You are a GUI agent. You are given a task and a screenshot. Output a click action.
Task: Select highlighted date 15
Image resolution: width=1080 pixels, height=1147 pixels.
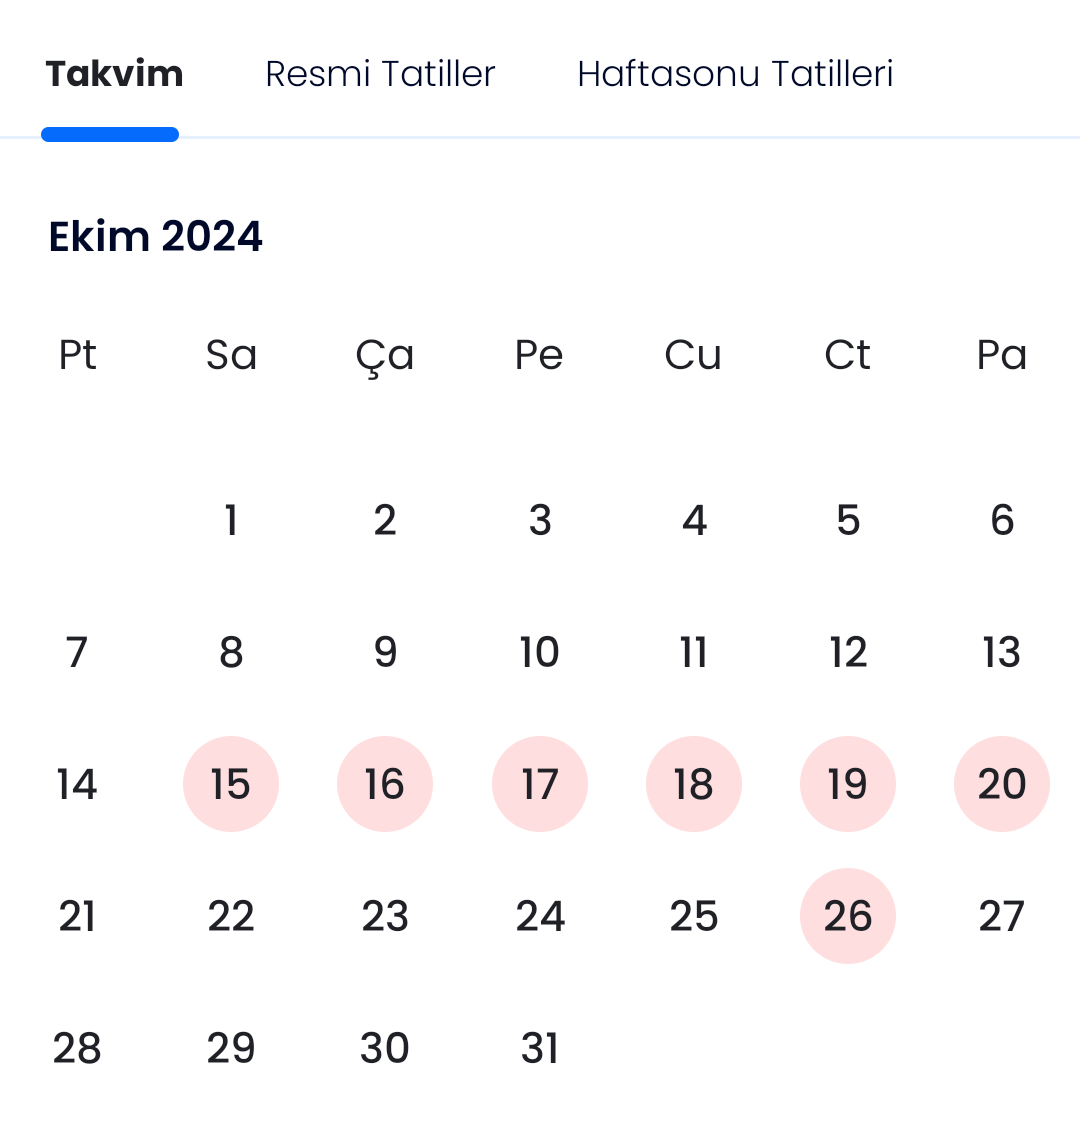click(230, 783)
